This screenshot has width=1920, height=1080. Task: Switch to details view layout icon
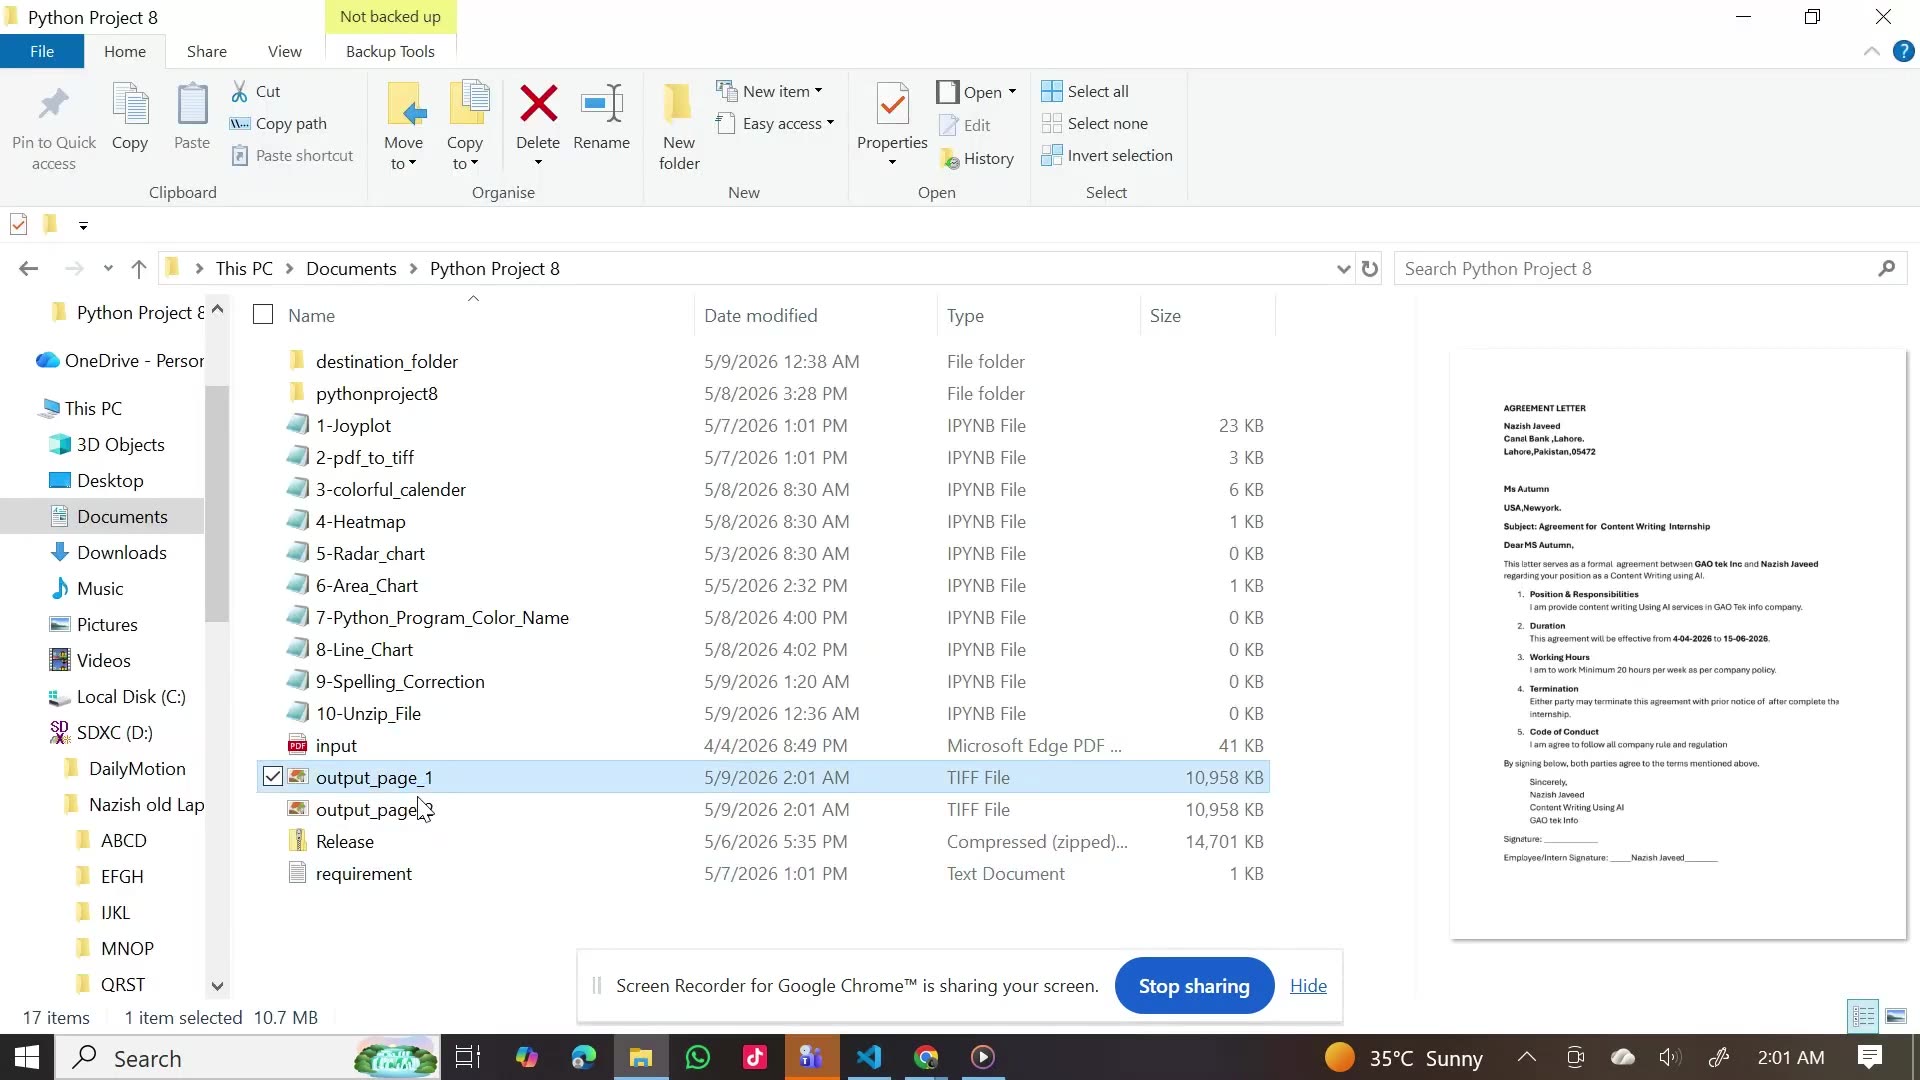pyautogui.click(x=1863, y=1016)
